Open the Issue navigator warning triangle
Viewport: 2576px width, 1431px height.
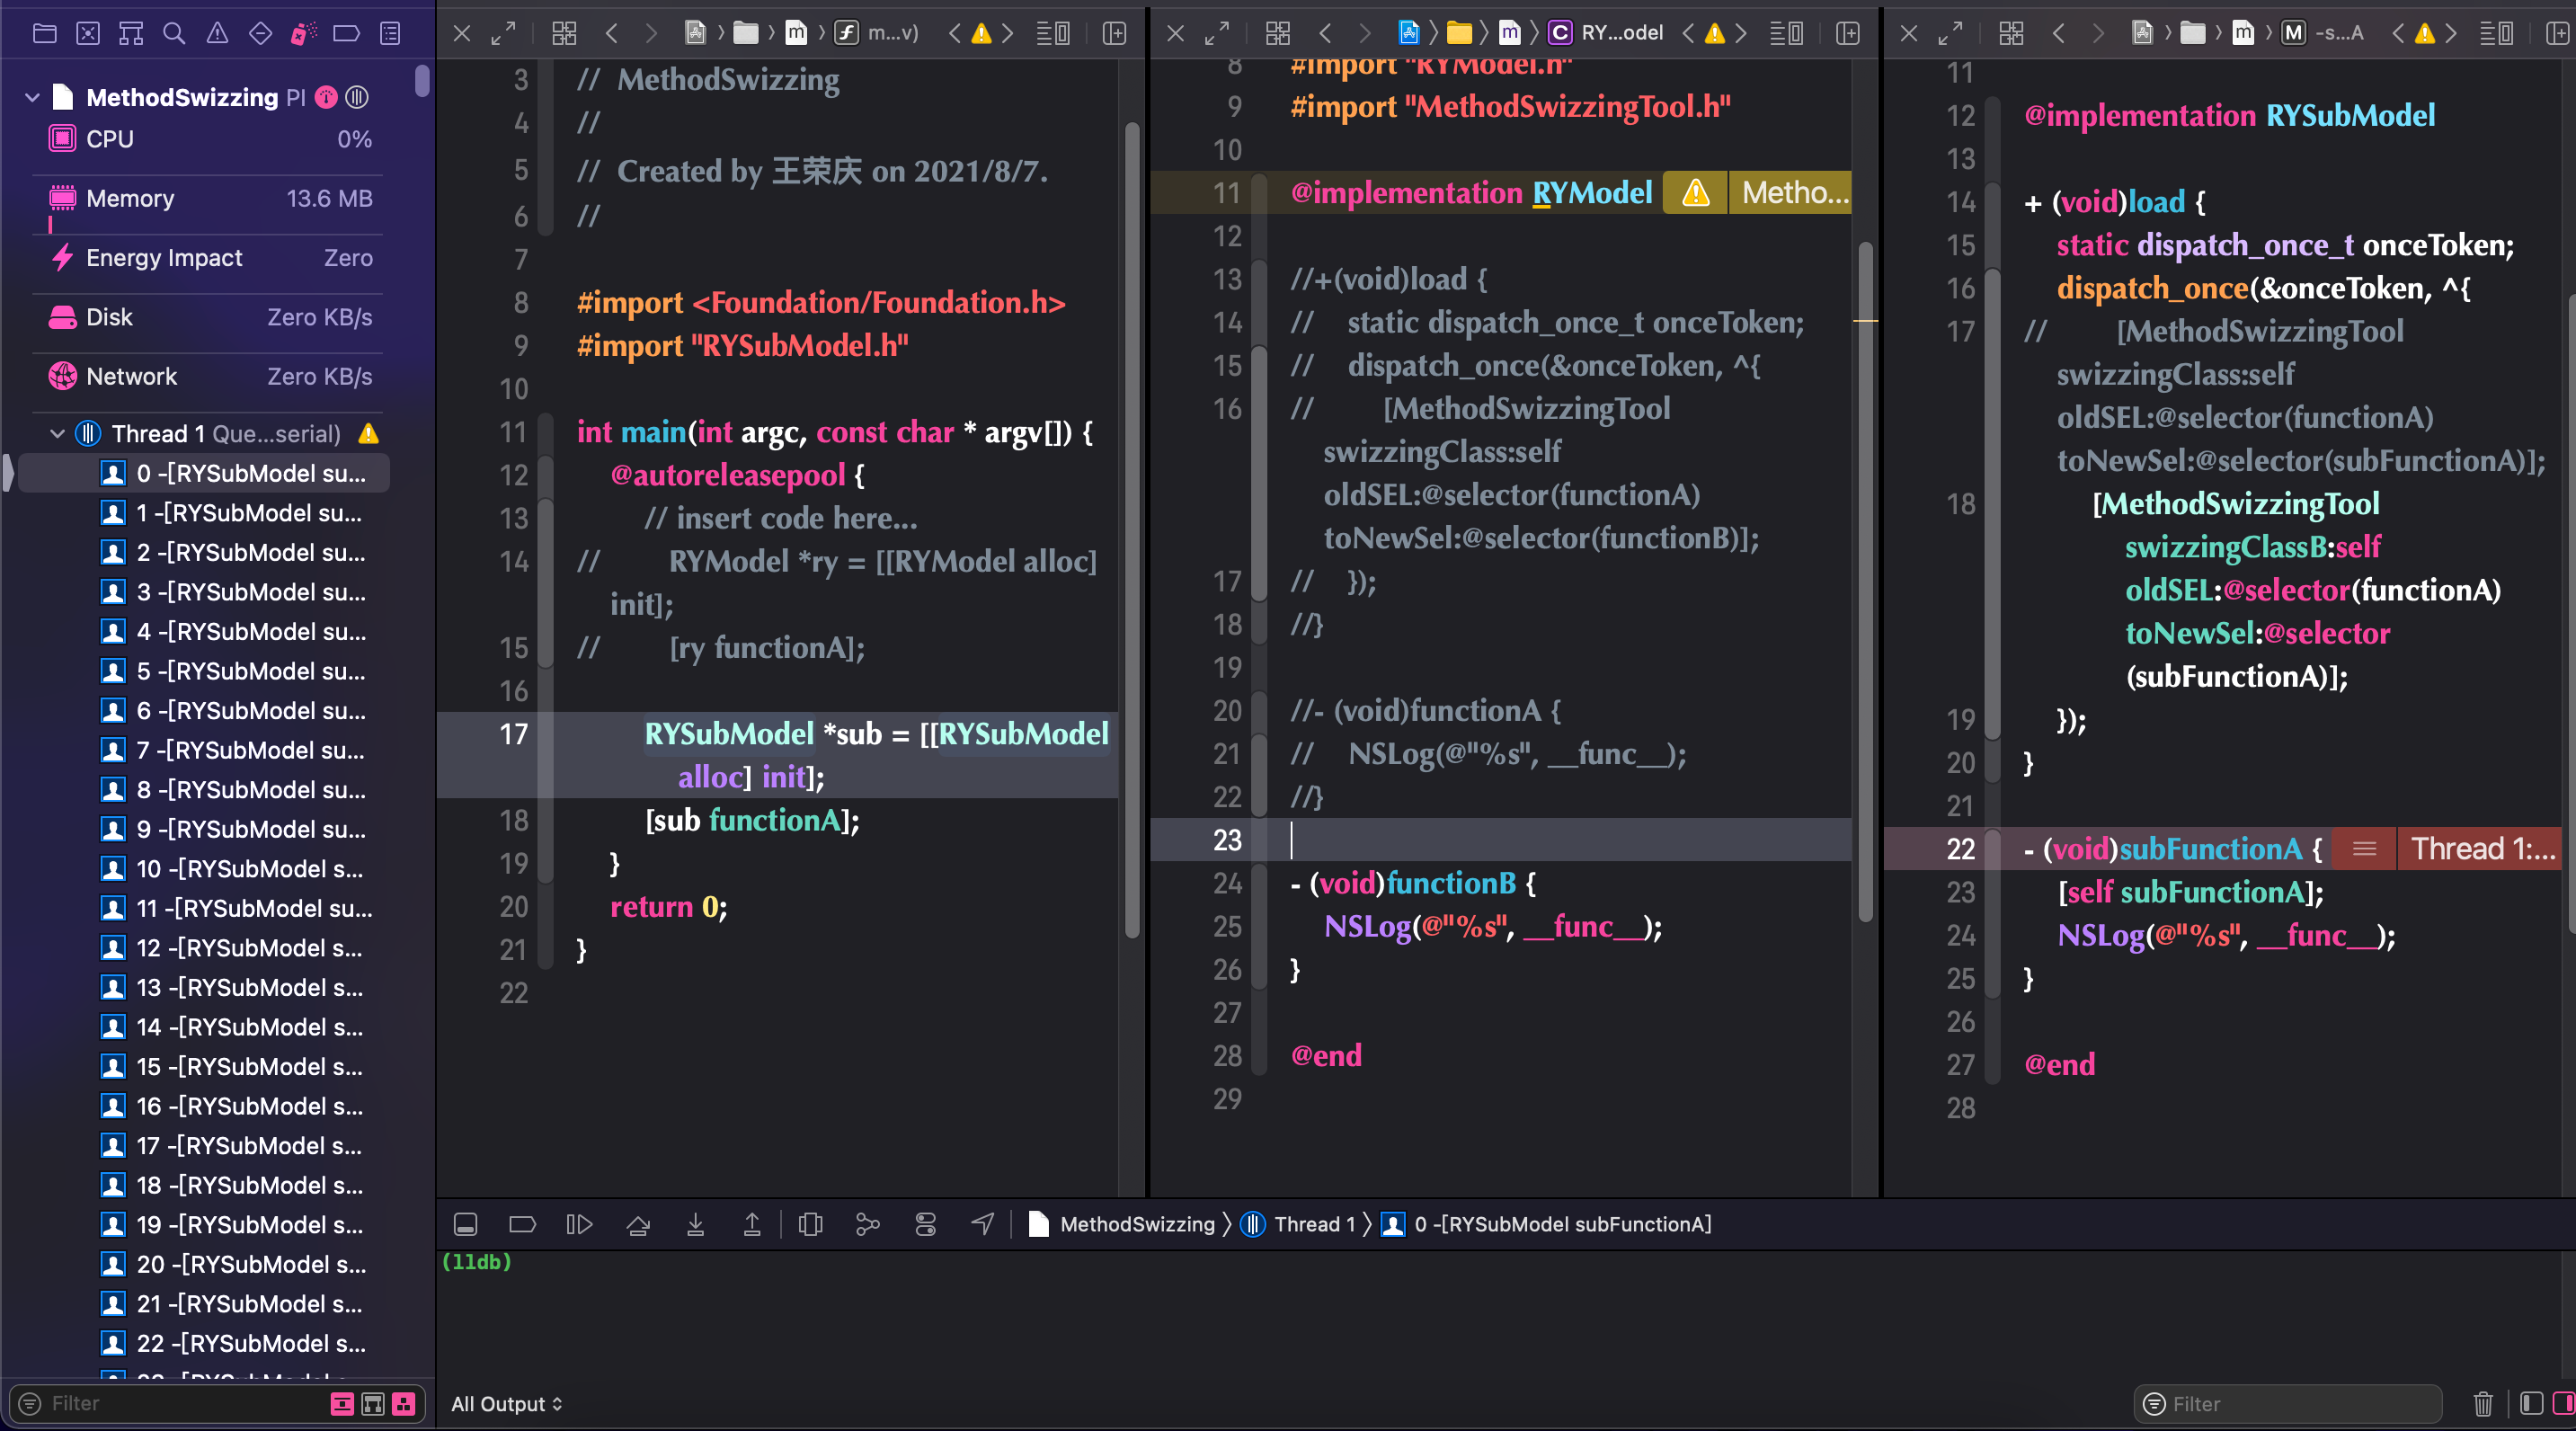coord(217,34)
